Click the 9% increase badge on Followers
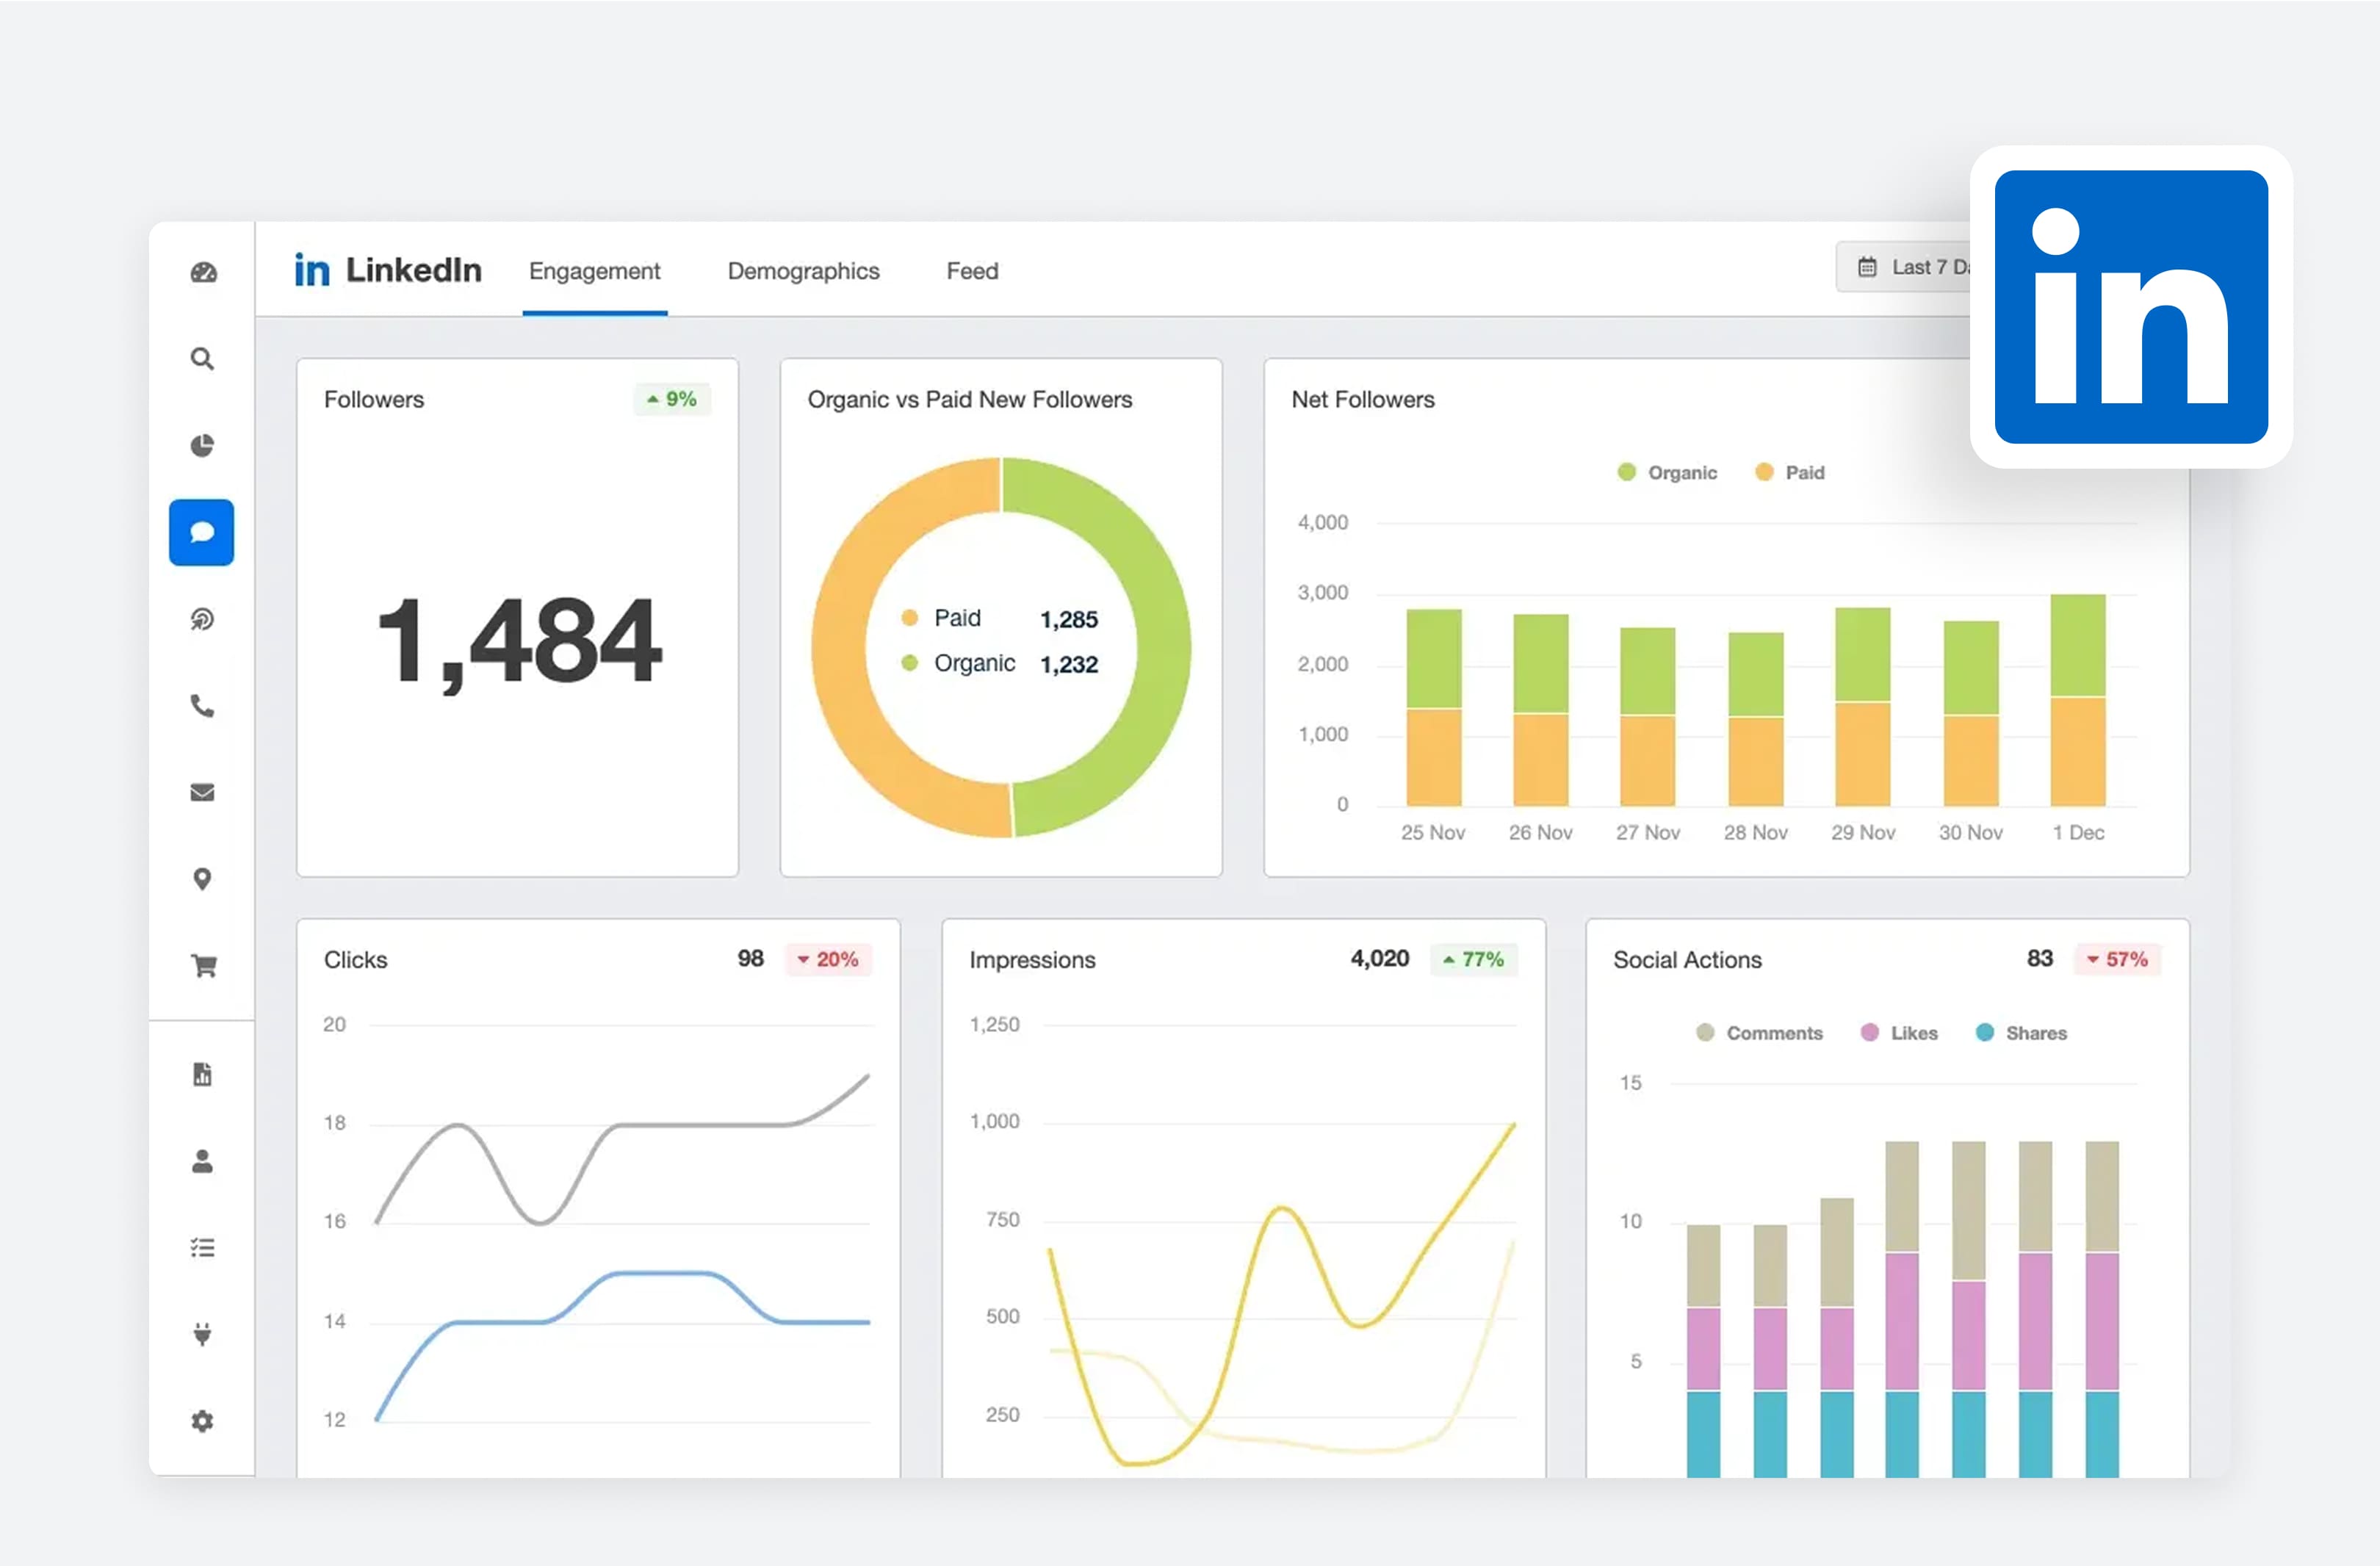Image resolution: width=2380 pixels, height=1566 pixels. (672, 399)
